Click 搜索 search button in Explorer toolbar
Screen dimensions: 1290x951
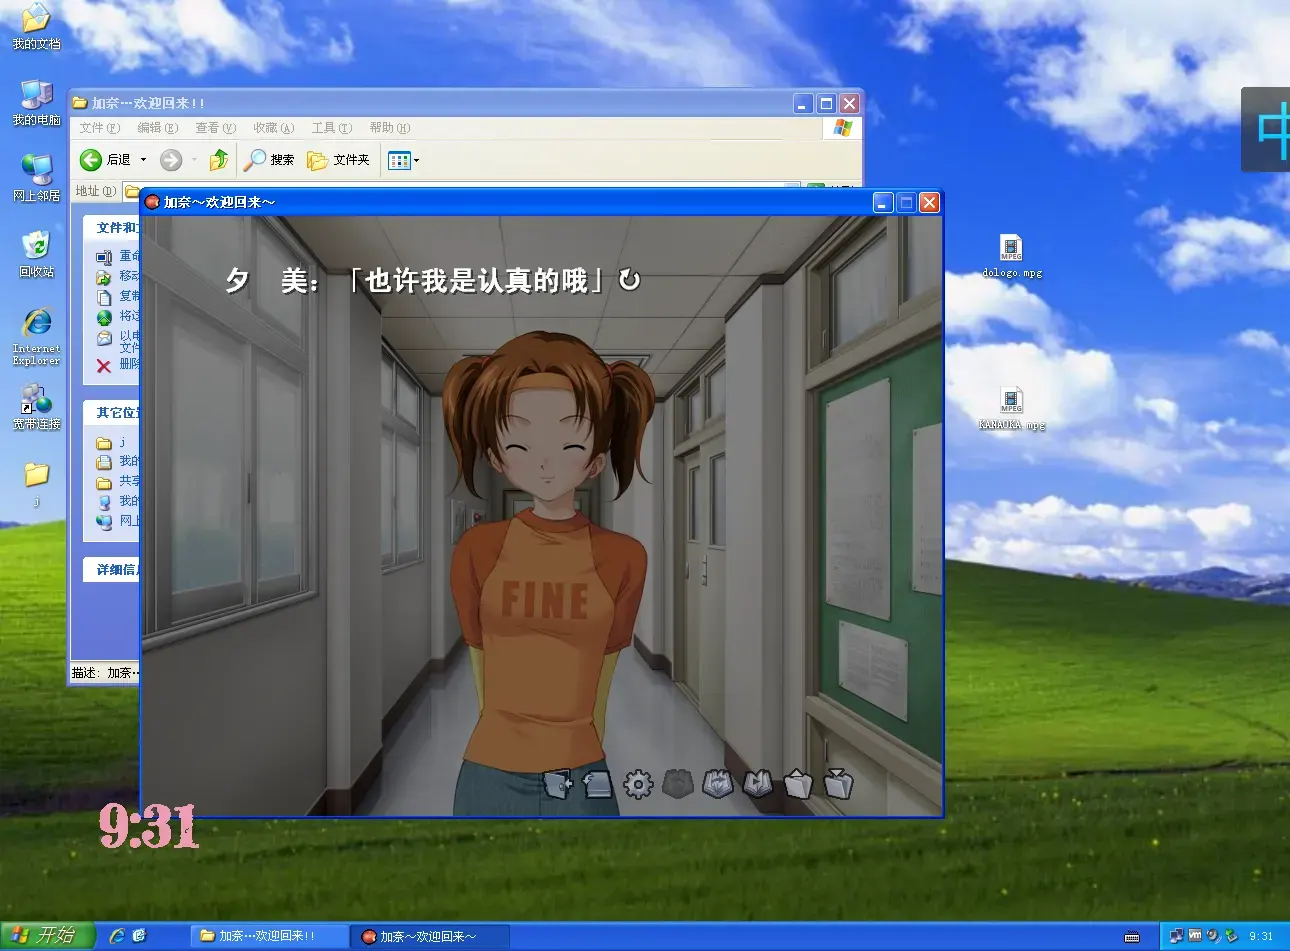point(270,160)
